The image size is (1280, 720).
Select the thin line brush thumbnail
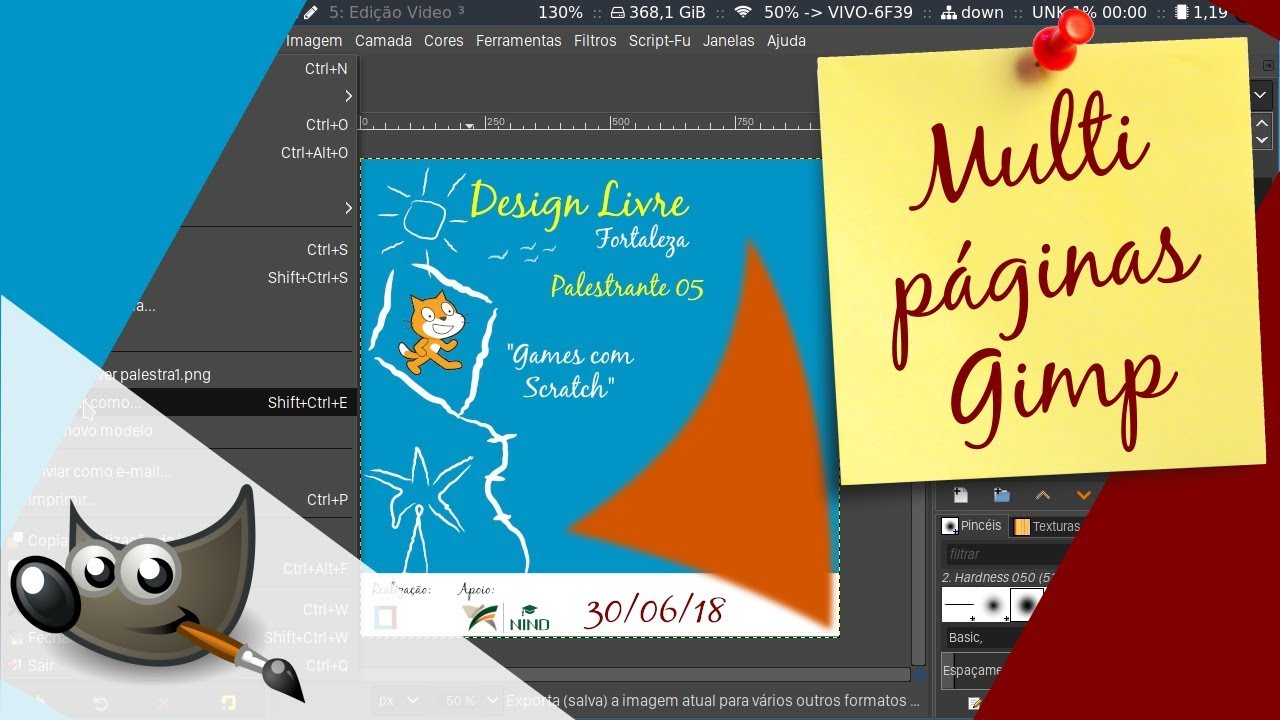pos(959,605)
